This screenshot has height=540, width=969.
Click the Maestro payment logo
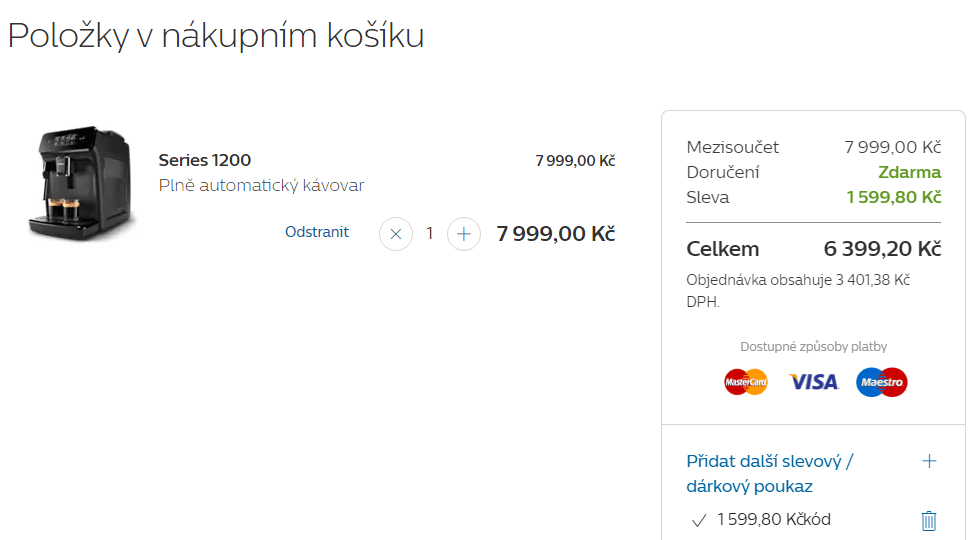tap(882, 382)
